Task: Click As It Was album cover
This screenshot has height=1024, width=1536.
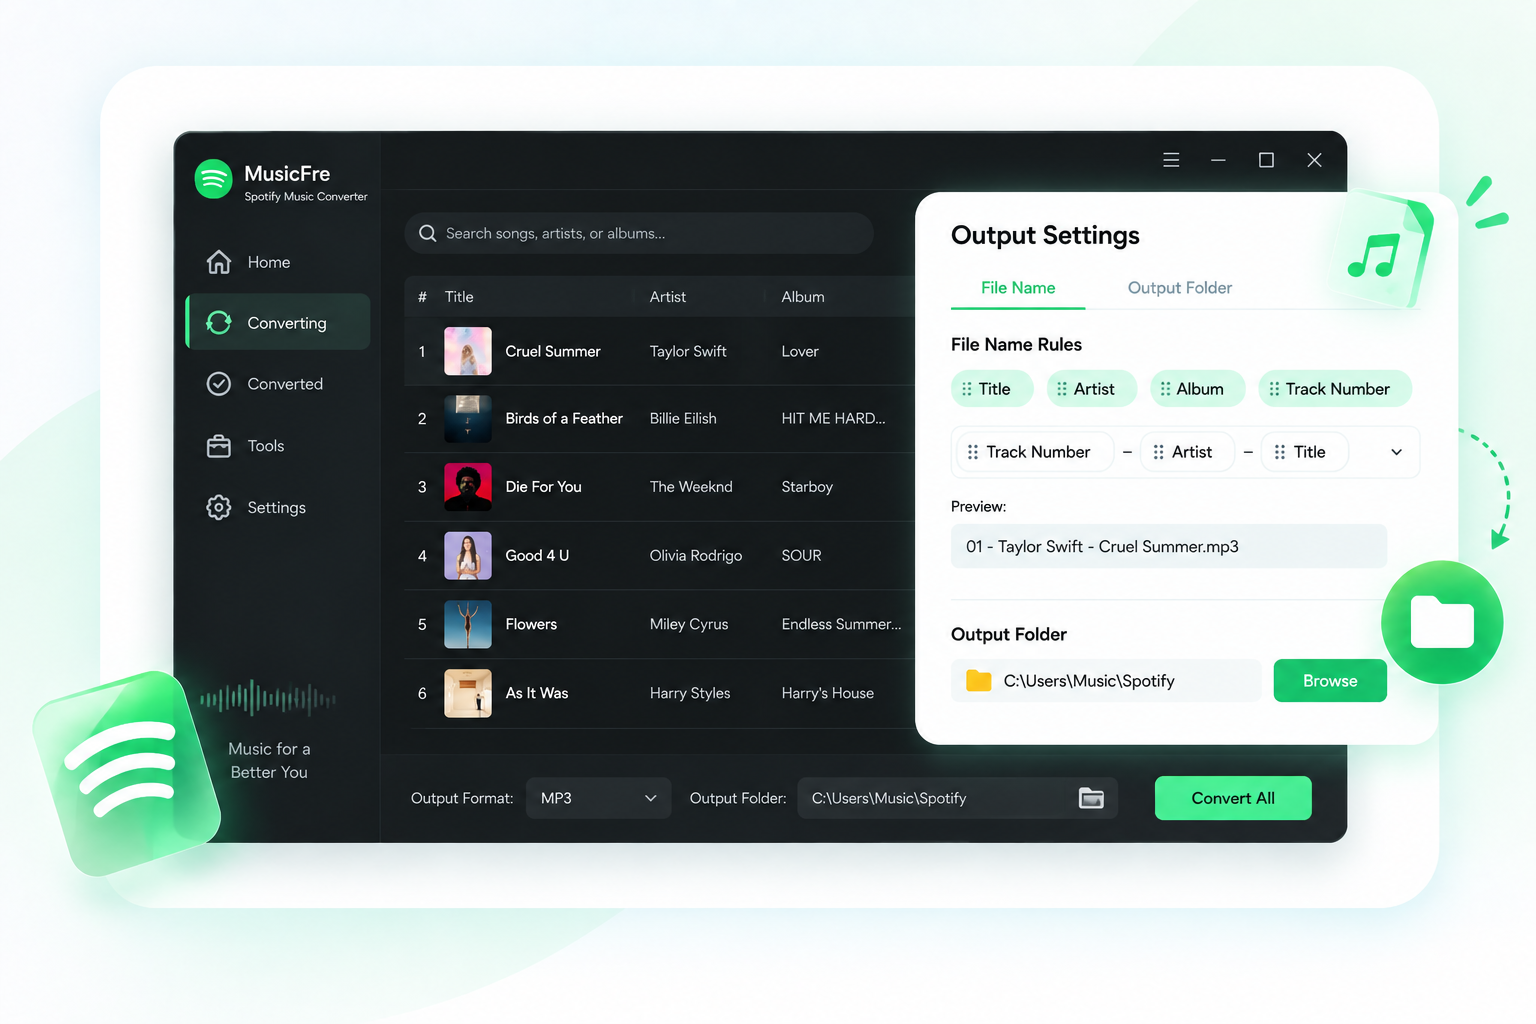Action: 468,694
